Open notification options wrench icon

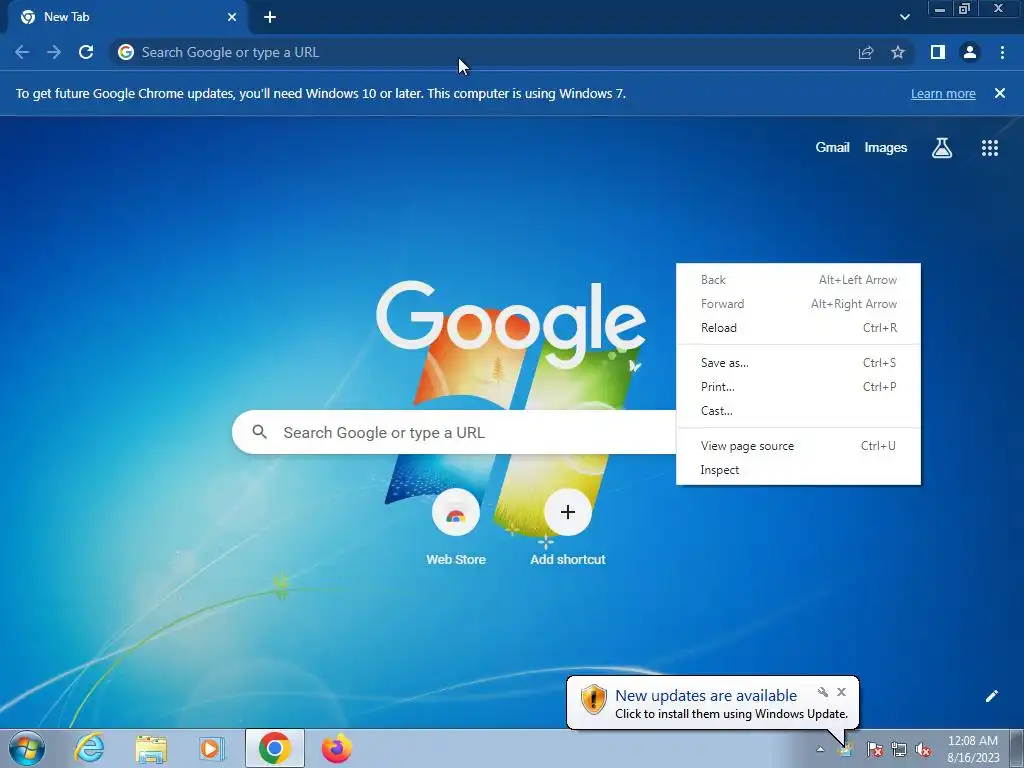[823, 692]
